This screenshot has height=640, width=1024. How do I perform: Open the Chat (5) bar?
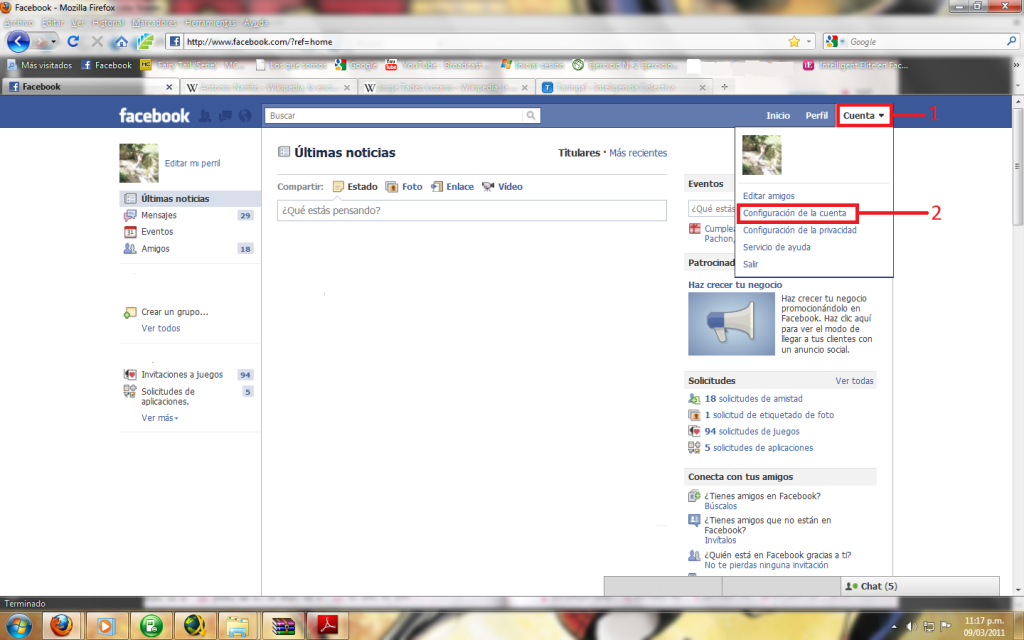click(x=920, y=586)
